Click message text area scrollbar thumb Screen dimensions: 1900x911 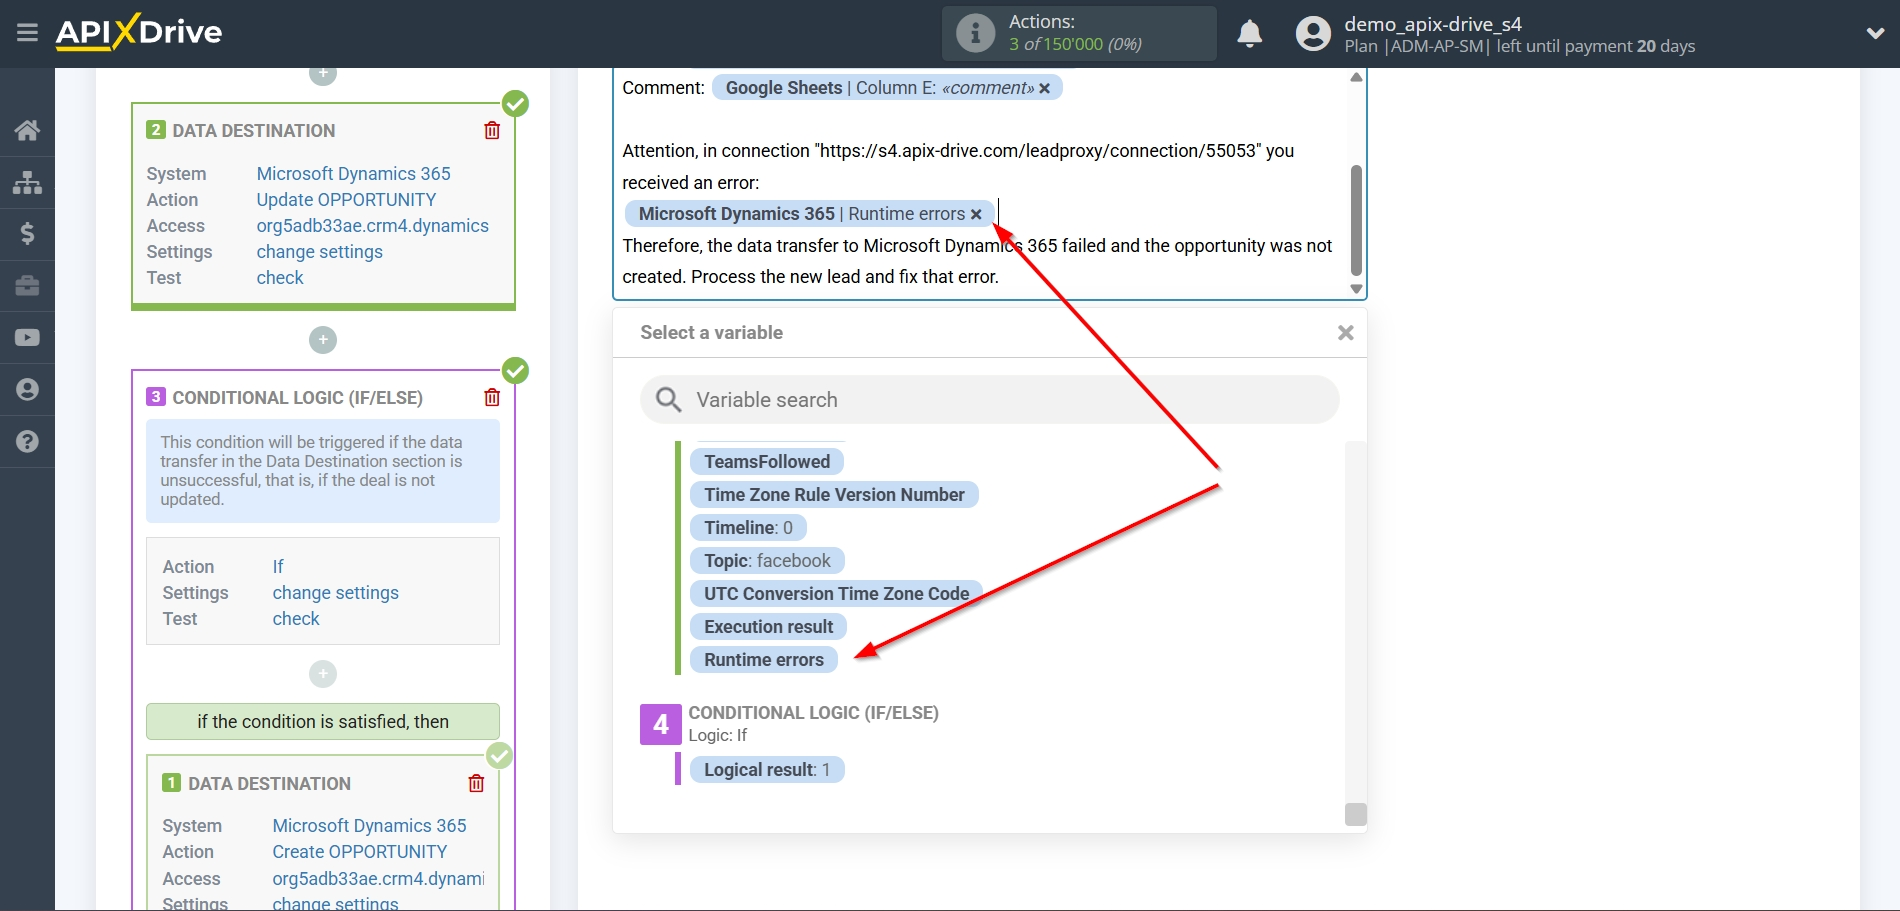tap(1356, 220)
